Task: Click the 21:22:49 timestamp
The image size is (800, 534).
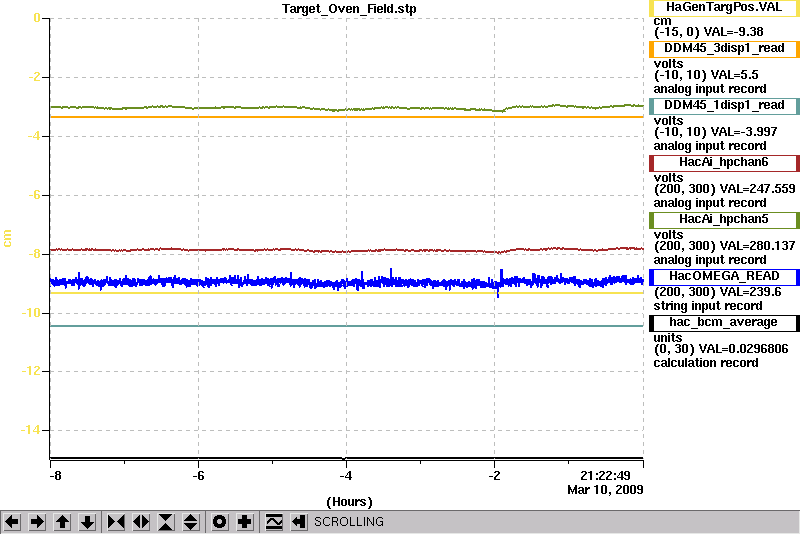Action: click(606, 476)
